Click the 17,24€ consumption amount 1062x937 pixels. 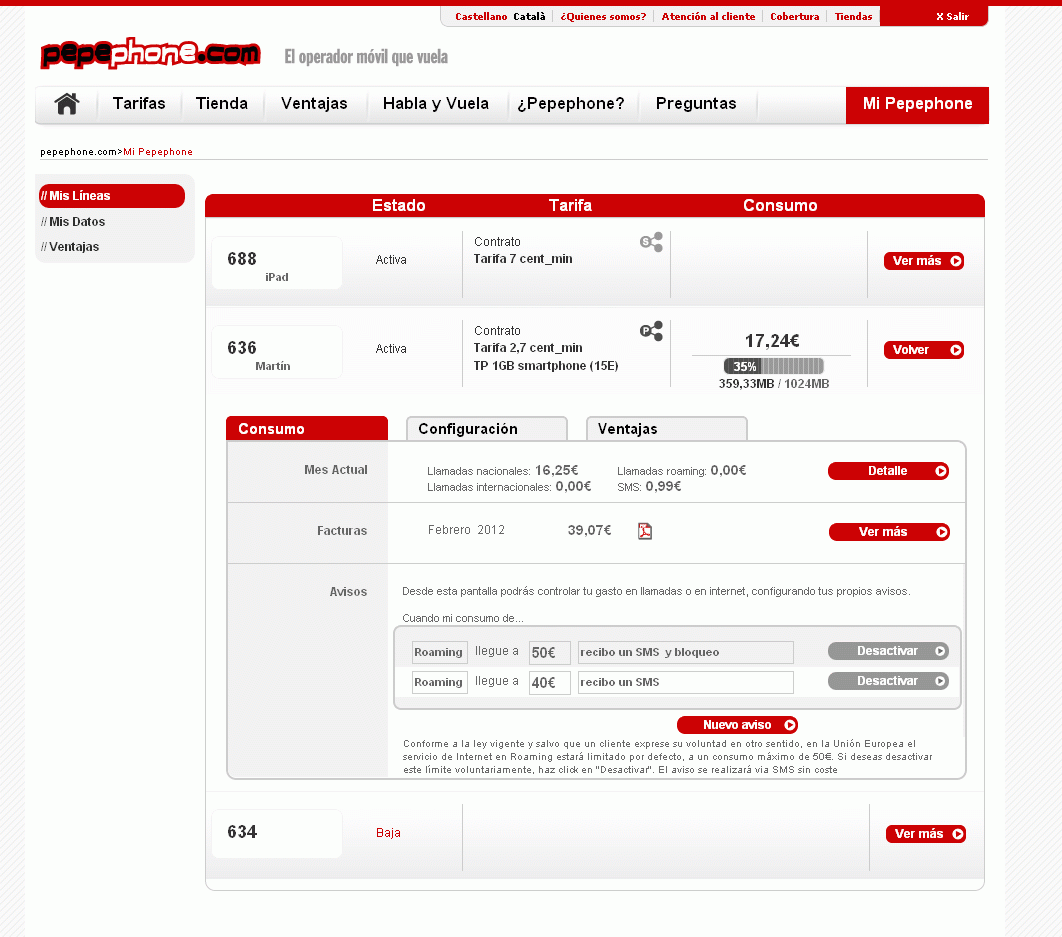tap(772, 341)
